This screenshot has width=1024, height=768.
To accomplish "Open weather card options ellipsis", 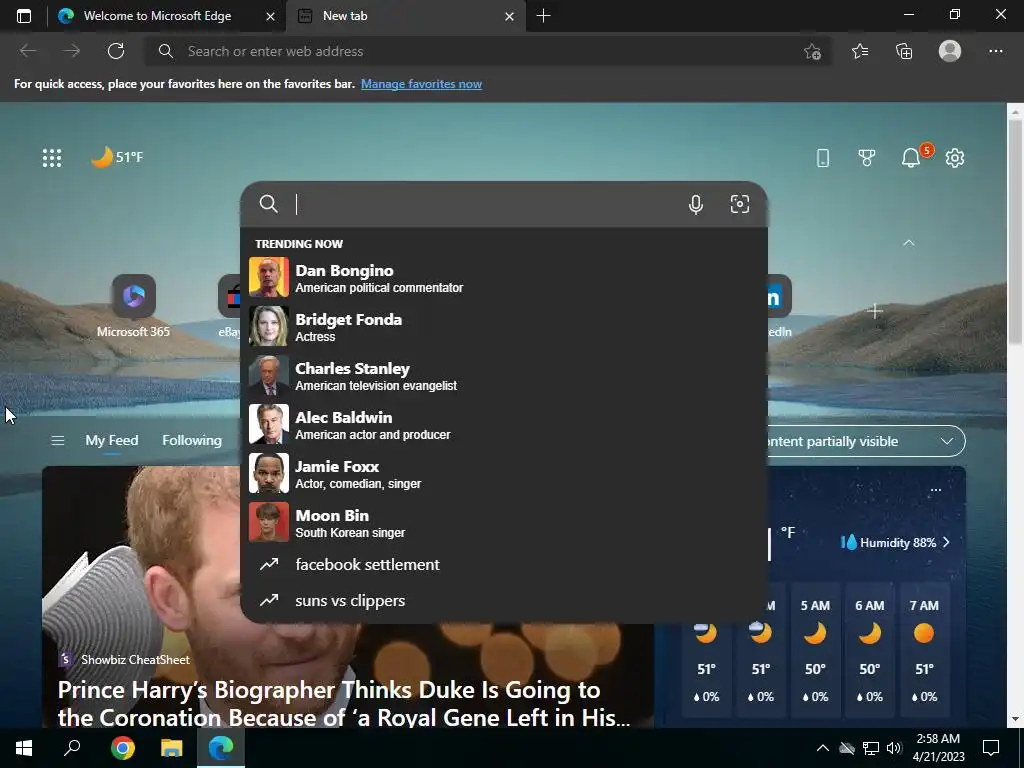I will pos(935,490).
